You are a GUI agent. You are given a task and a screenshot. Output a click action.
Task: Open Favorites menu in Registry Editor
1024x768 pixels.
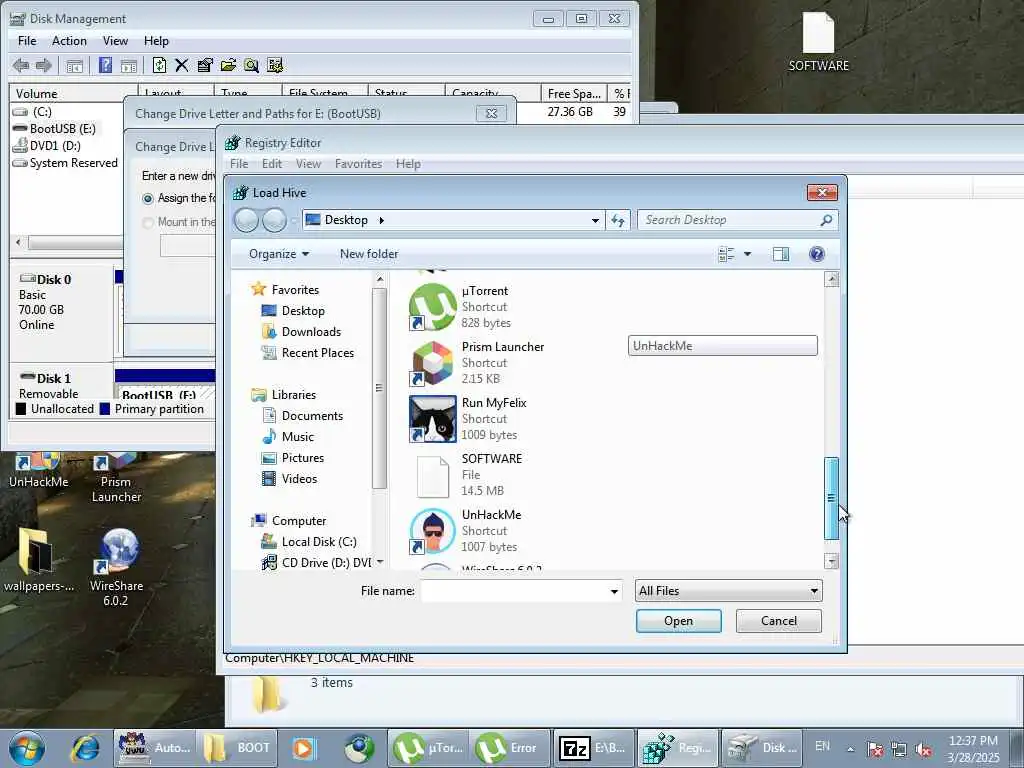[358, 164]
